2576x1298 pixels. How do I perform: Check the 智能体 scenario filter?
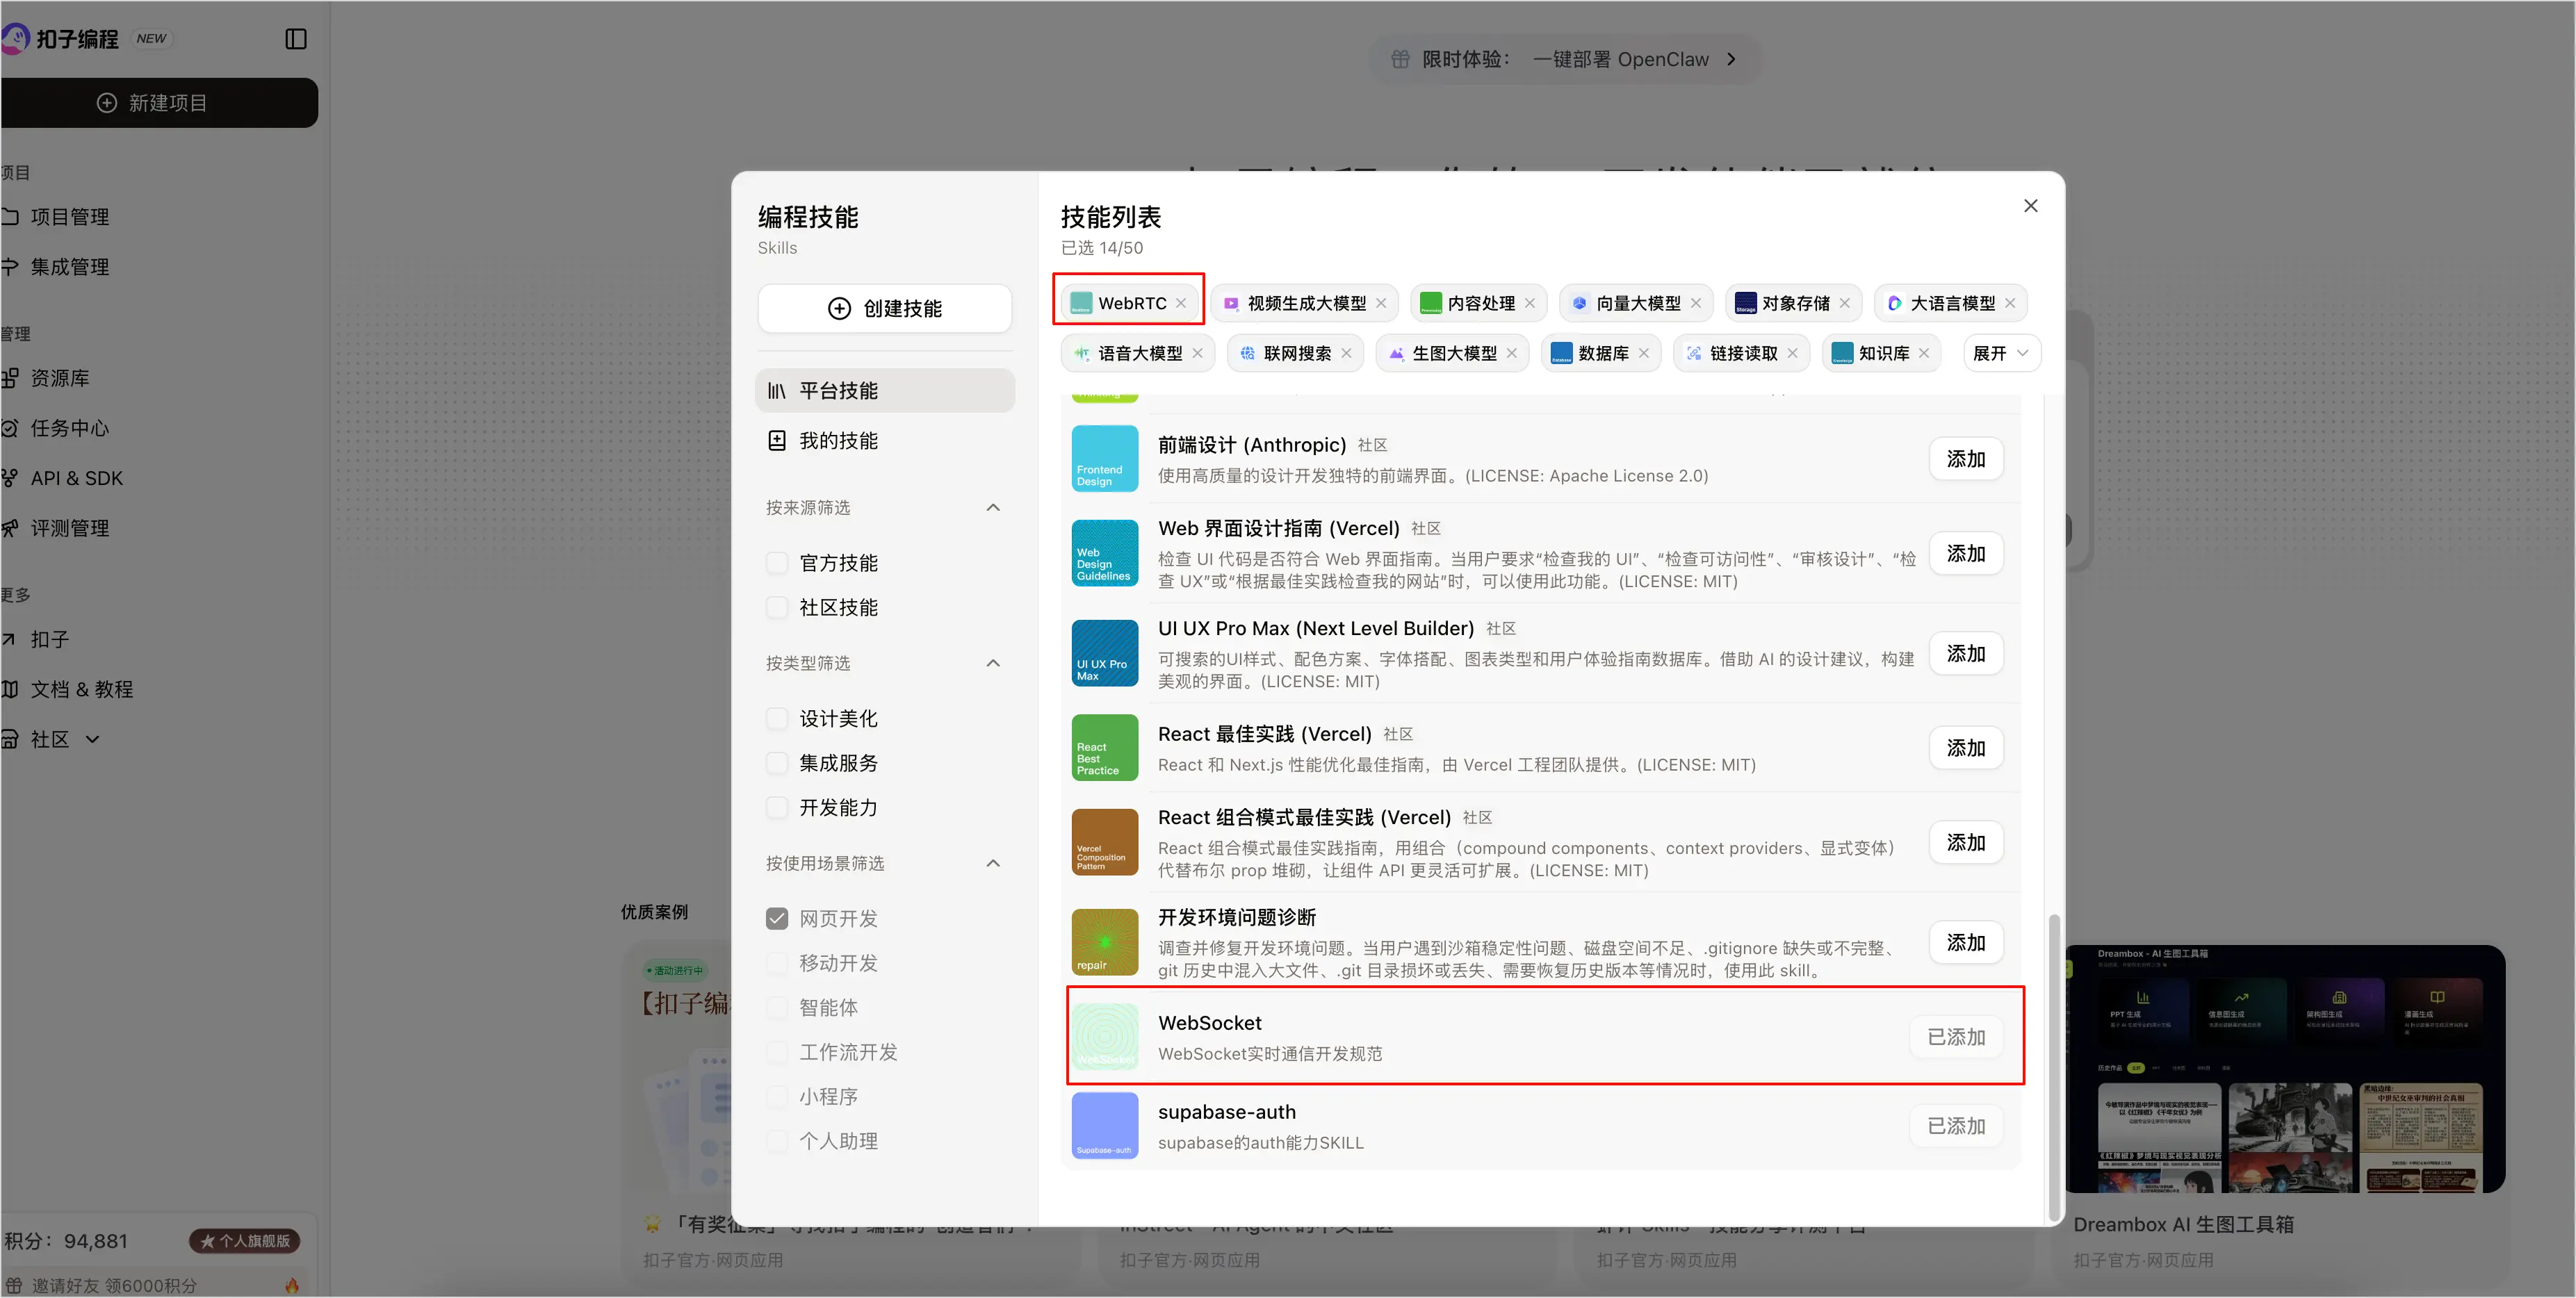pyautogui.click(x=777, y=1007)
